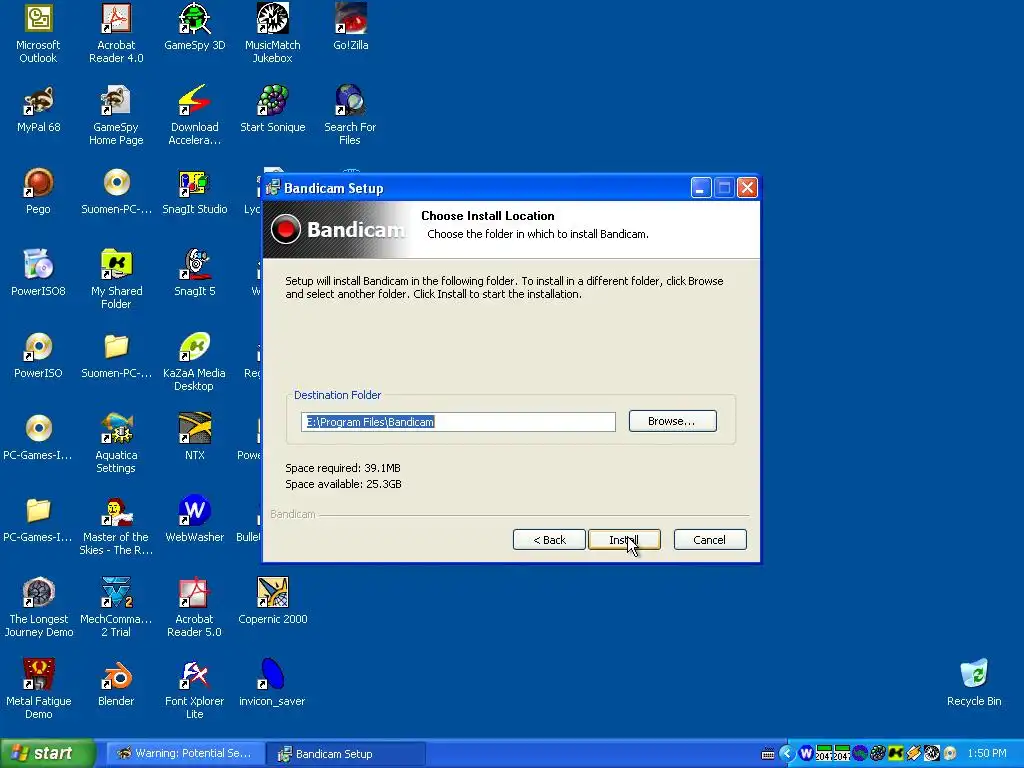Minimize the Bandicam Setup window
The height and width of the screenshot is (768, 1024).
click(x=701, y=188)
